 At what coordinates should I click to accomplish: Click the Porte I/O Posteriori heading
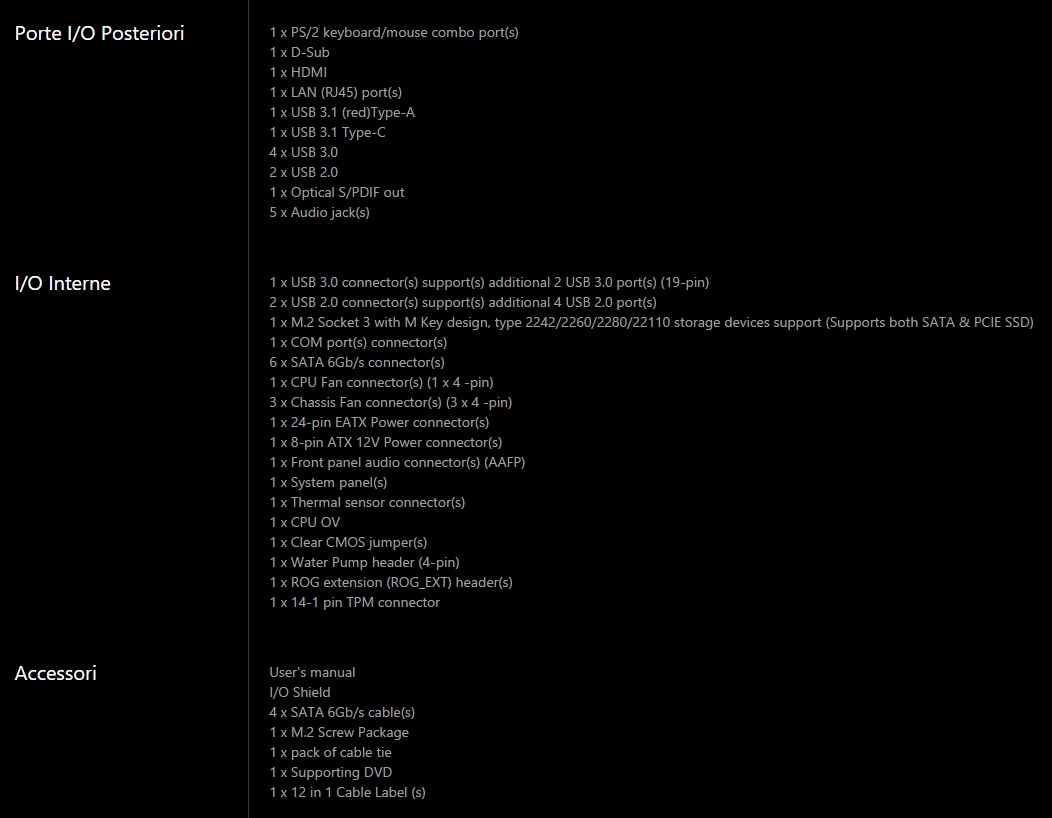(x=99, y=33)
